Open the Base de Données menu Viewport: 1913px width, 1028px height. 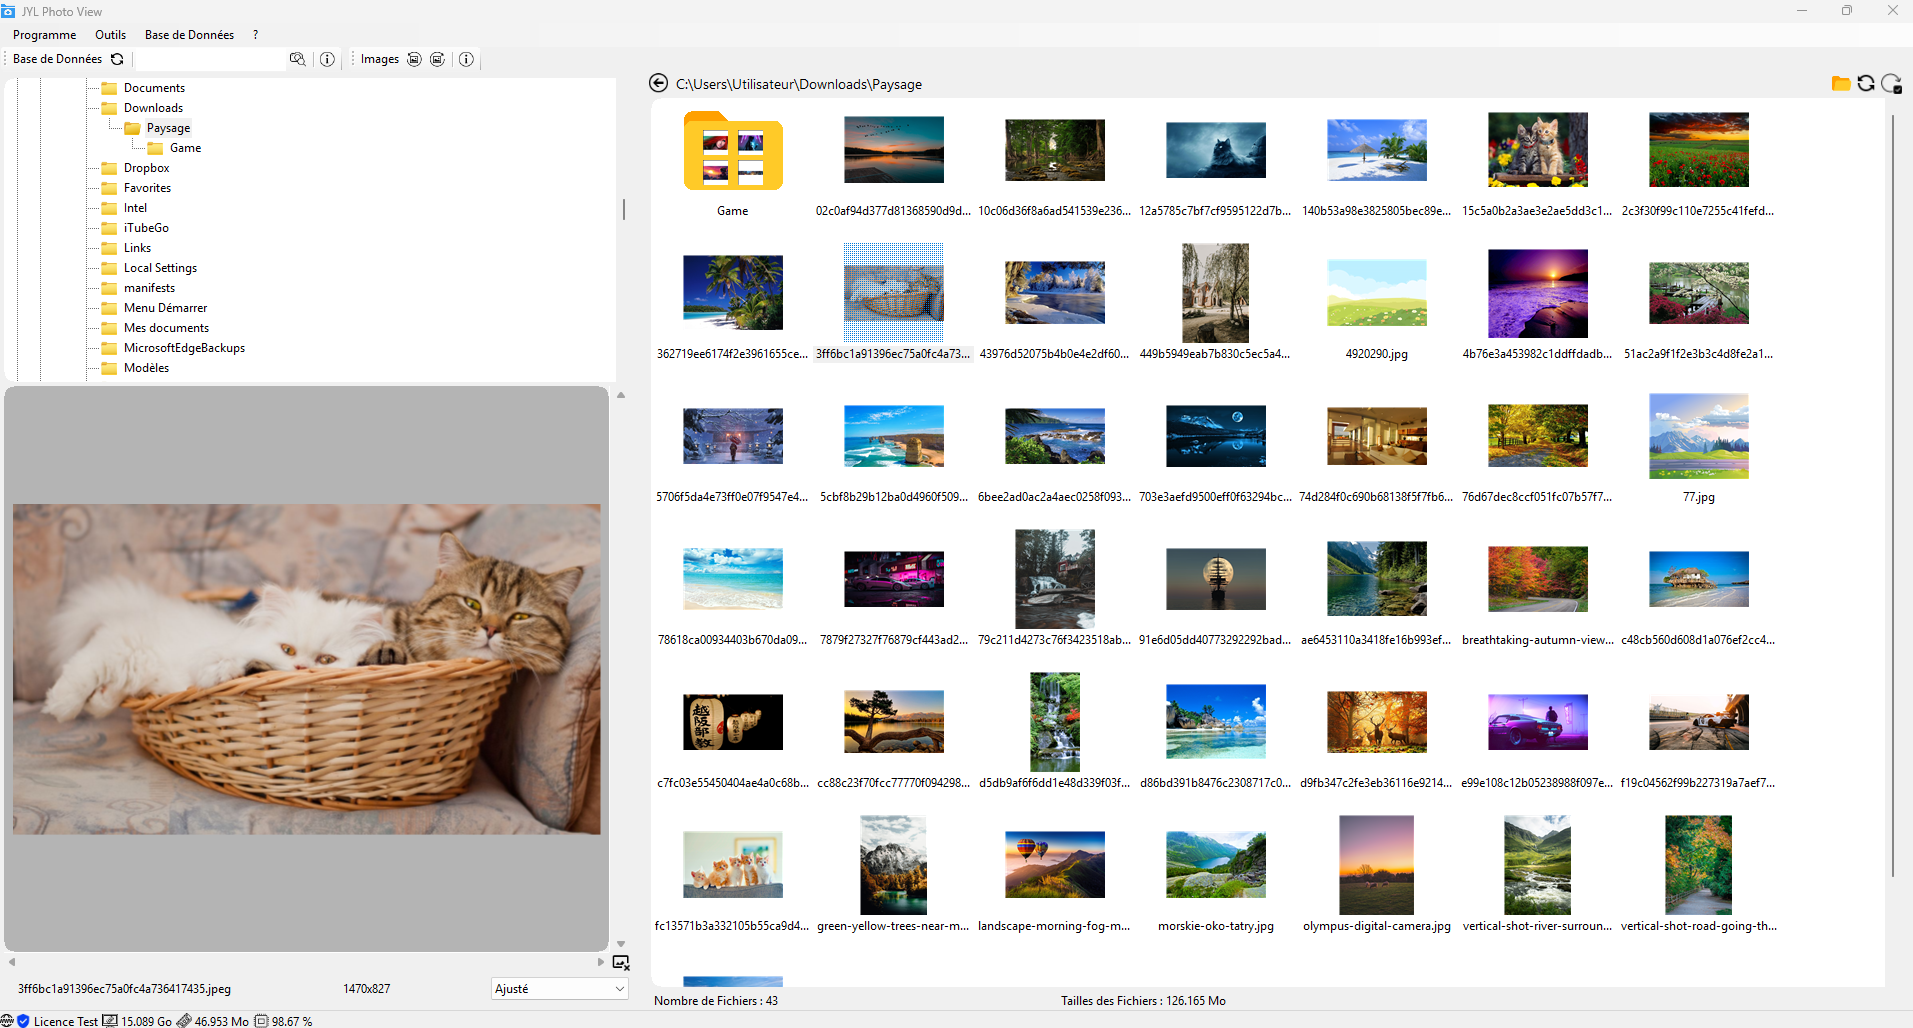[x=189, y=35]
